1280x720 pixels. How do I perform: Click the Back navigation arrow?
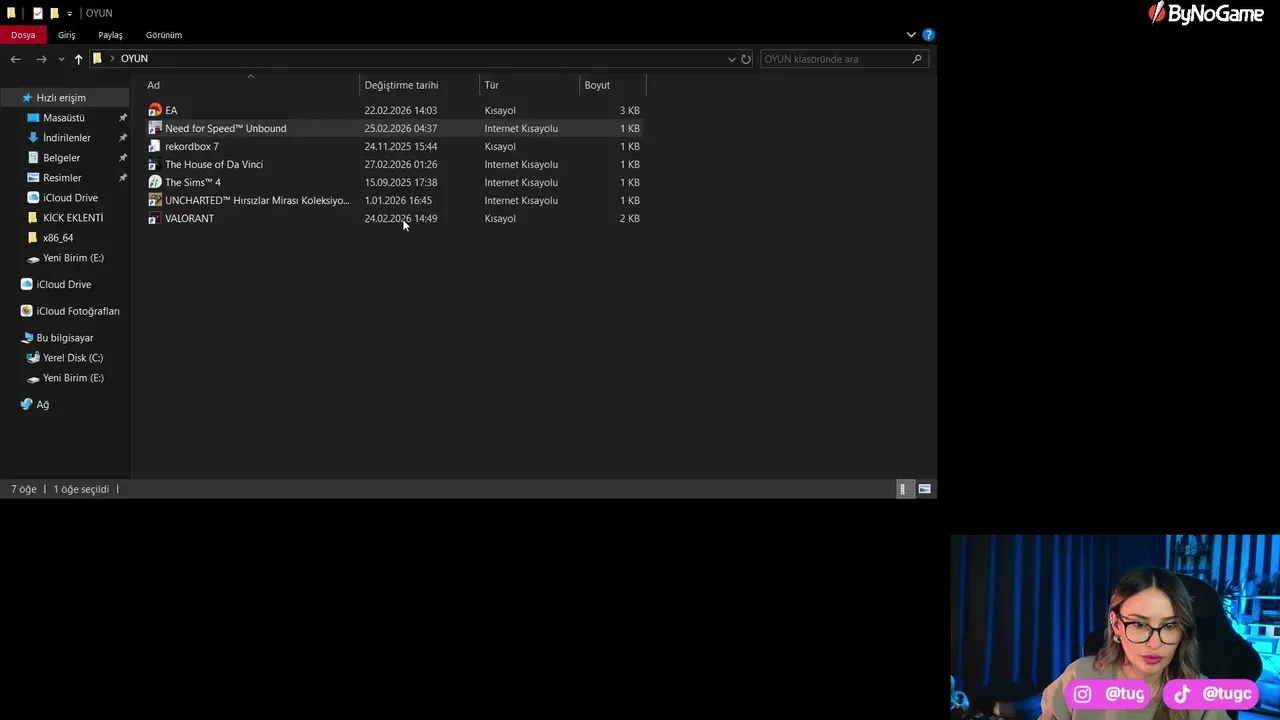pos(15,59)
